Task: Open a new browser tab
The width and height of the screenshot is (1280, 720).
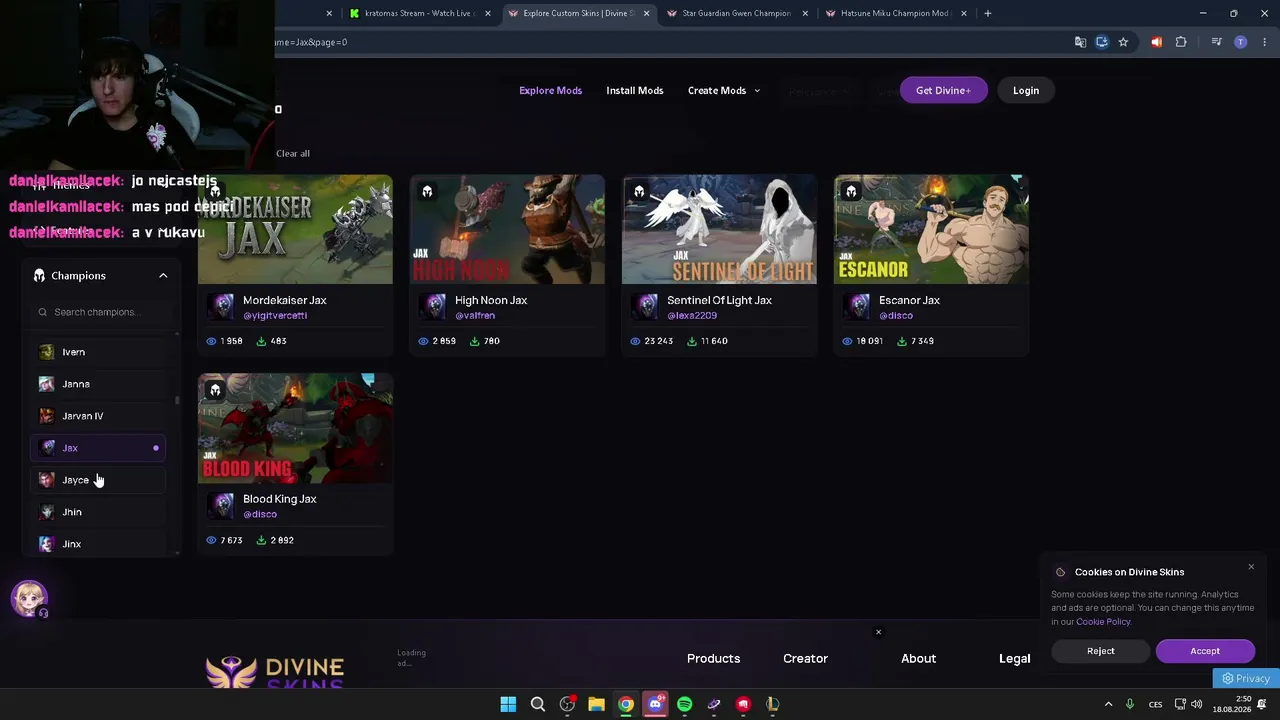Action: point(987,13)
